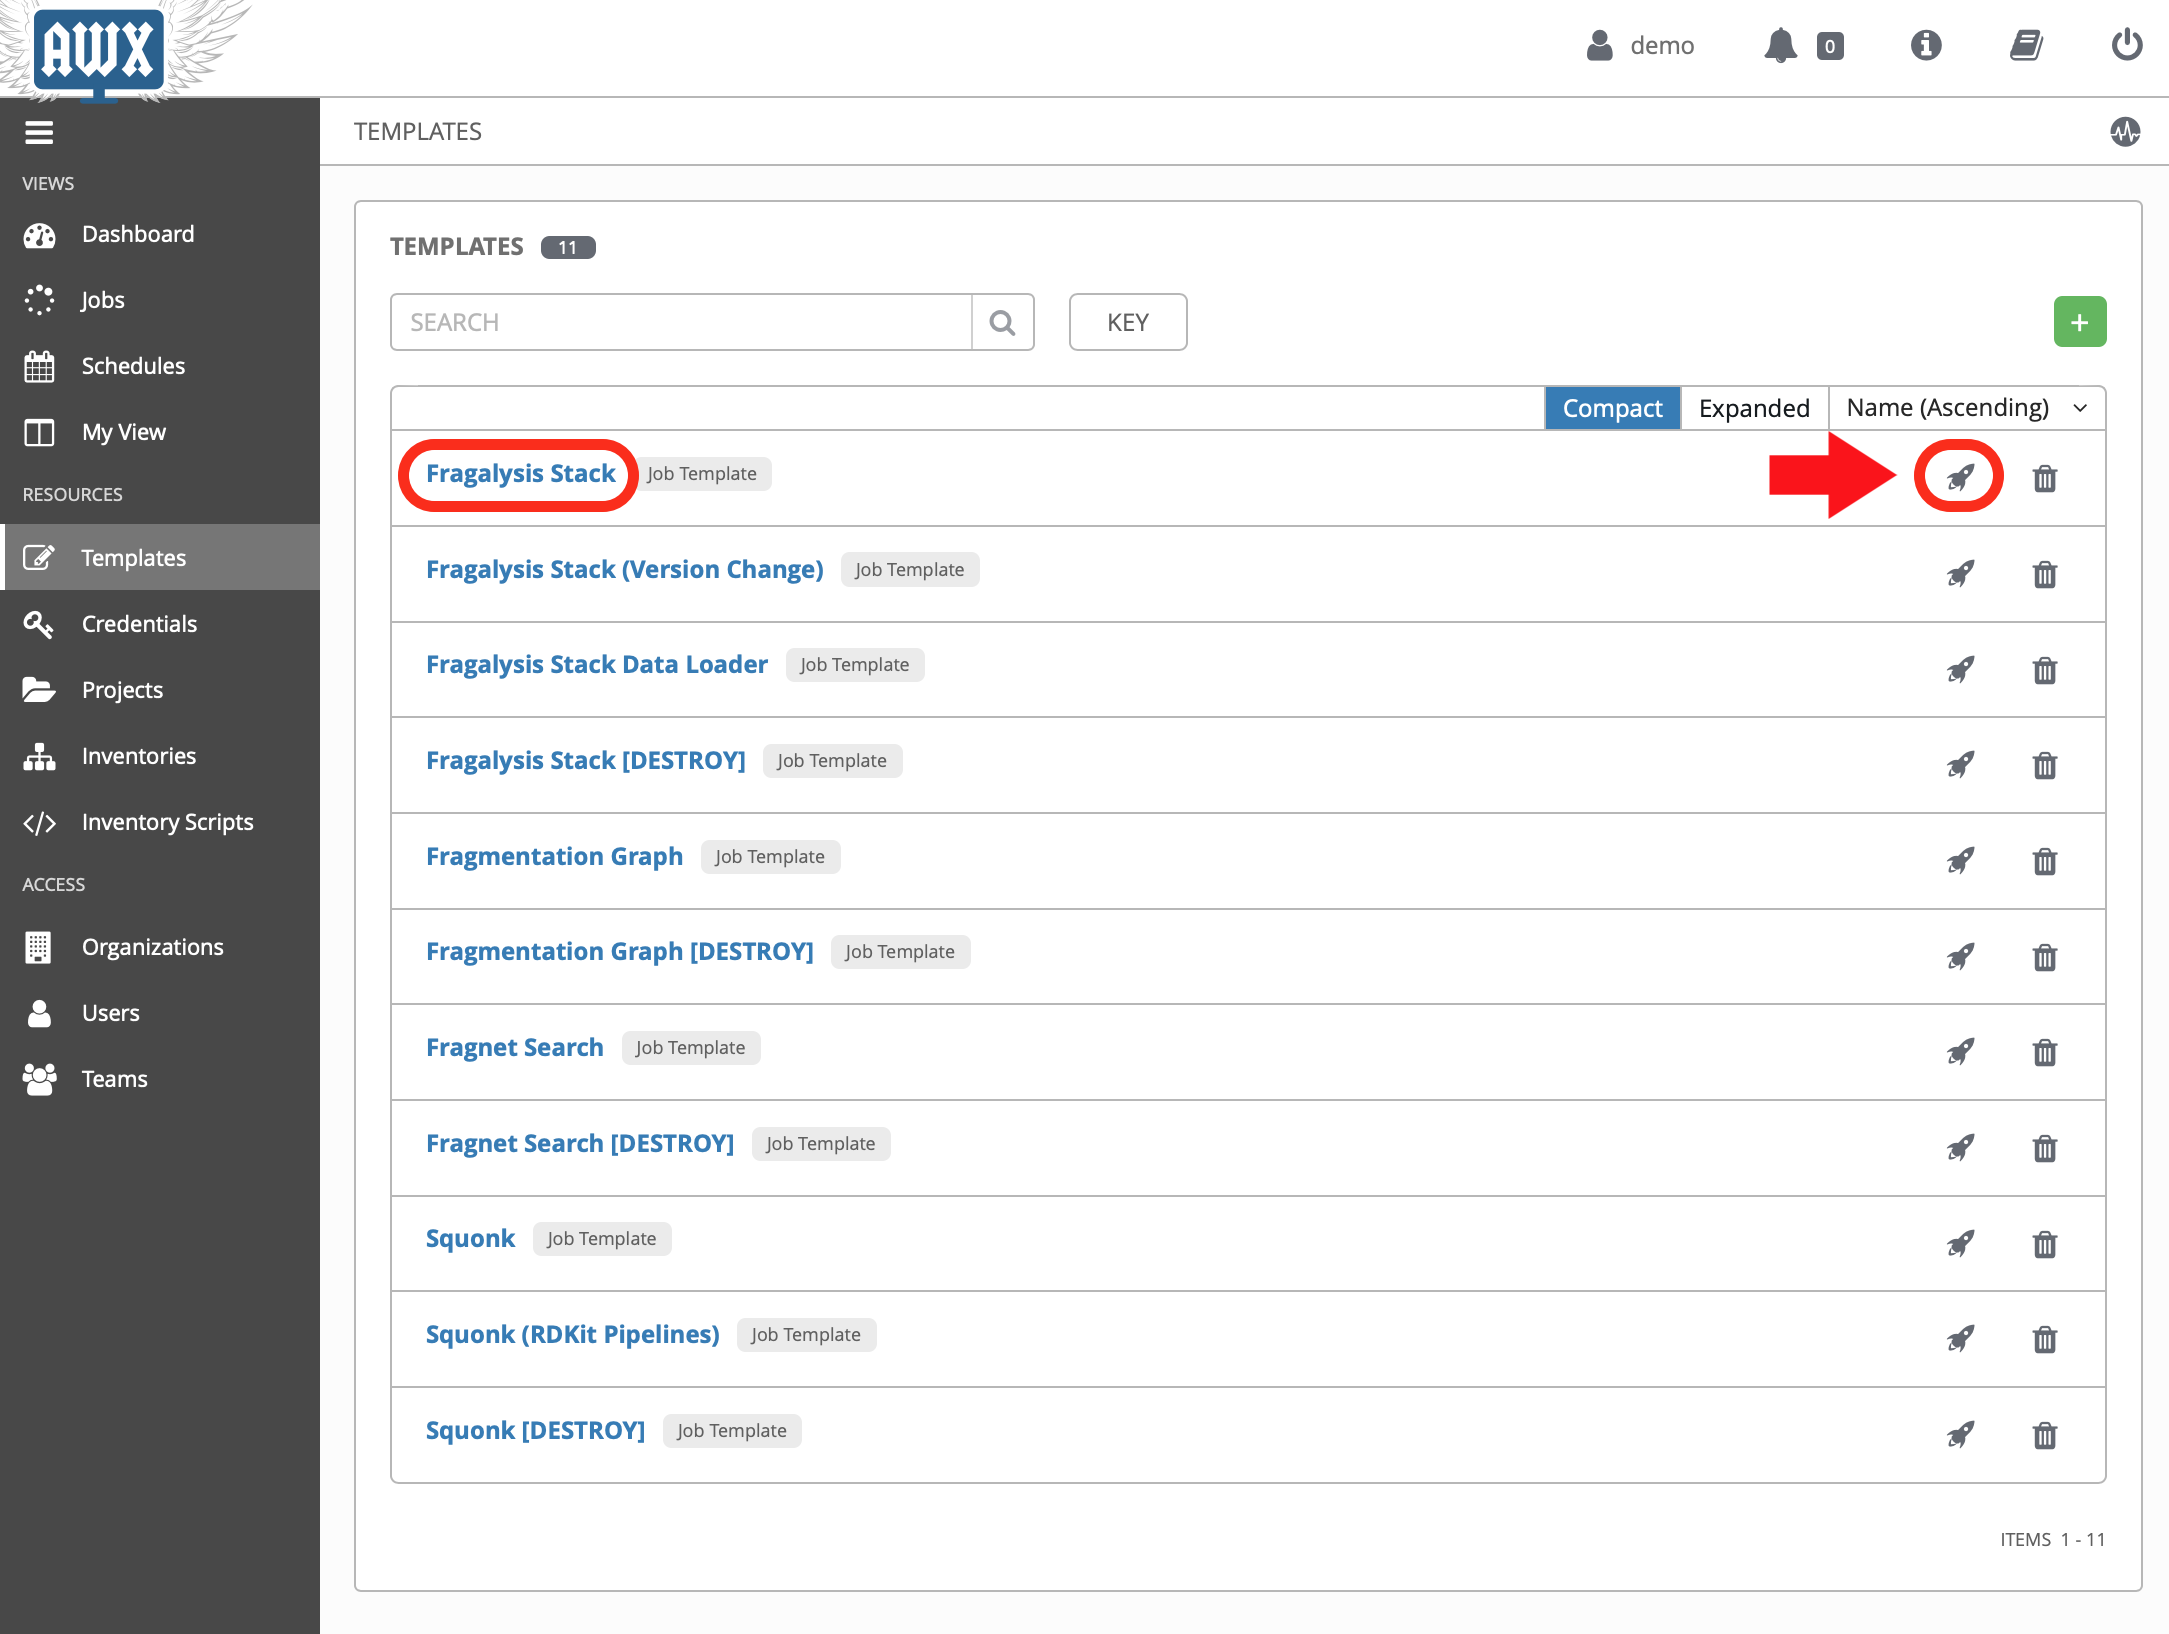
Task: Open activity stream icon
Action: (2125, 131)
